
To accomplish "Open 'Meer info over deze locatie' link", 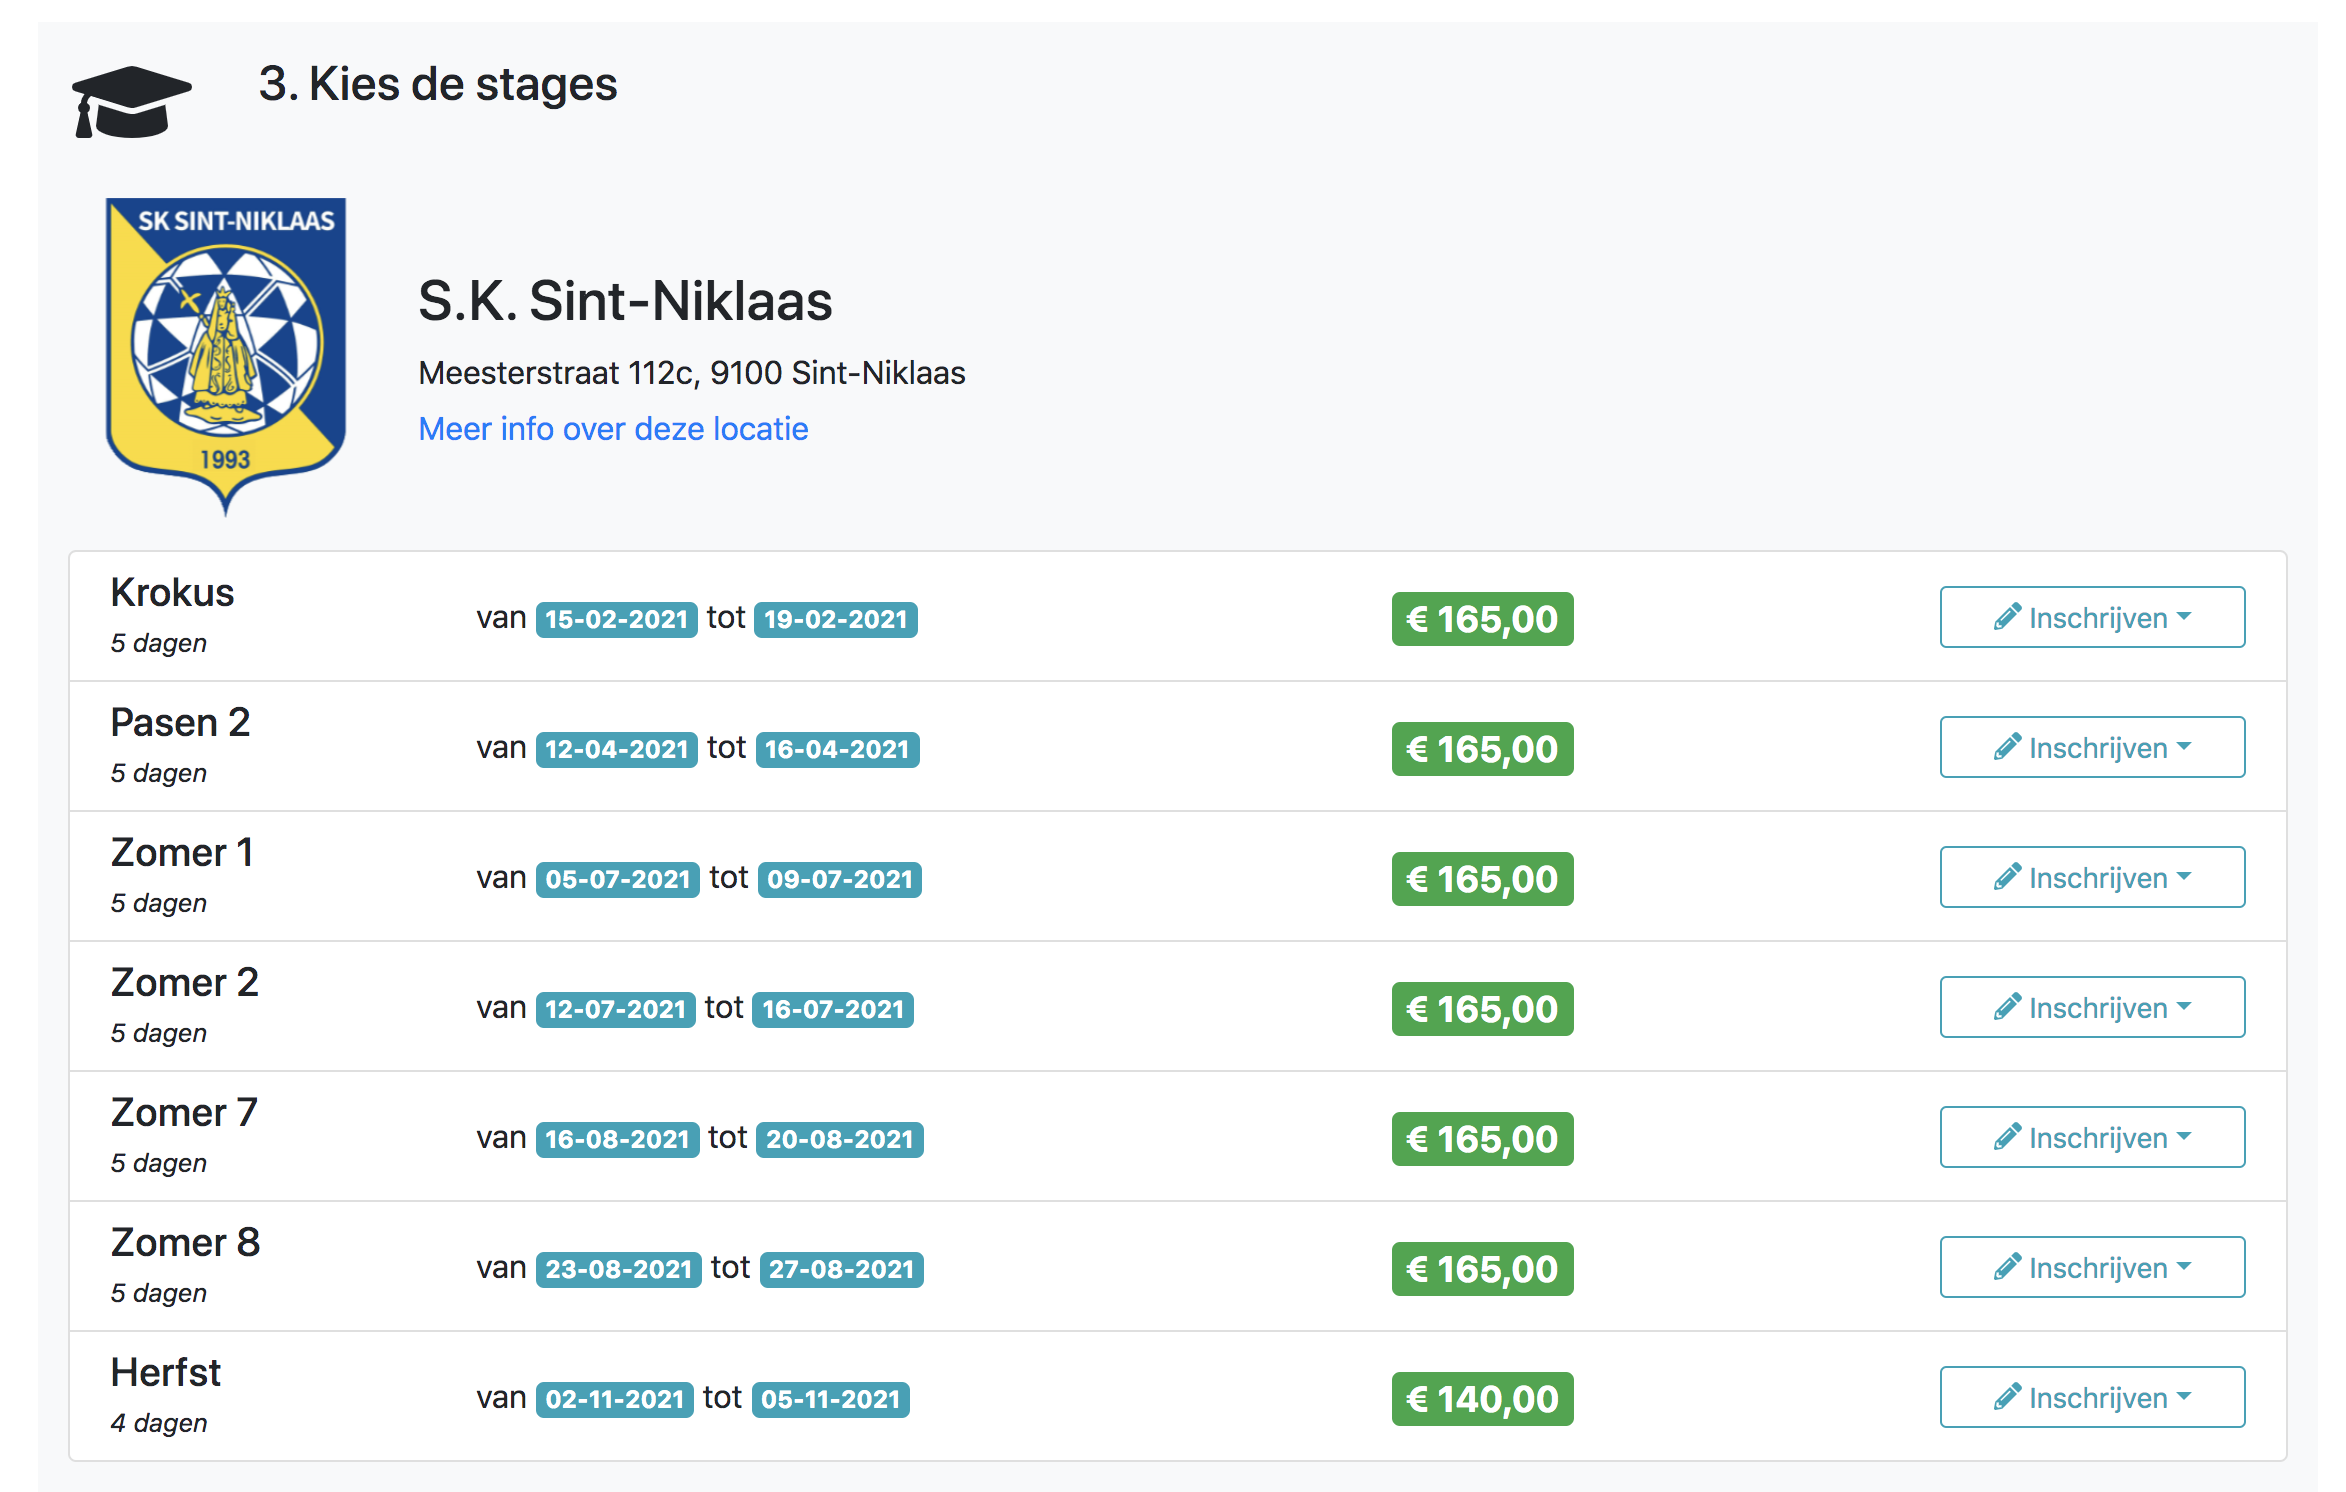I will pyautogui.click(x=613, y=429).
